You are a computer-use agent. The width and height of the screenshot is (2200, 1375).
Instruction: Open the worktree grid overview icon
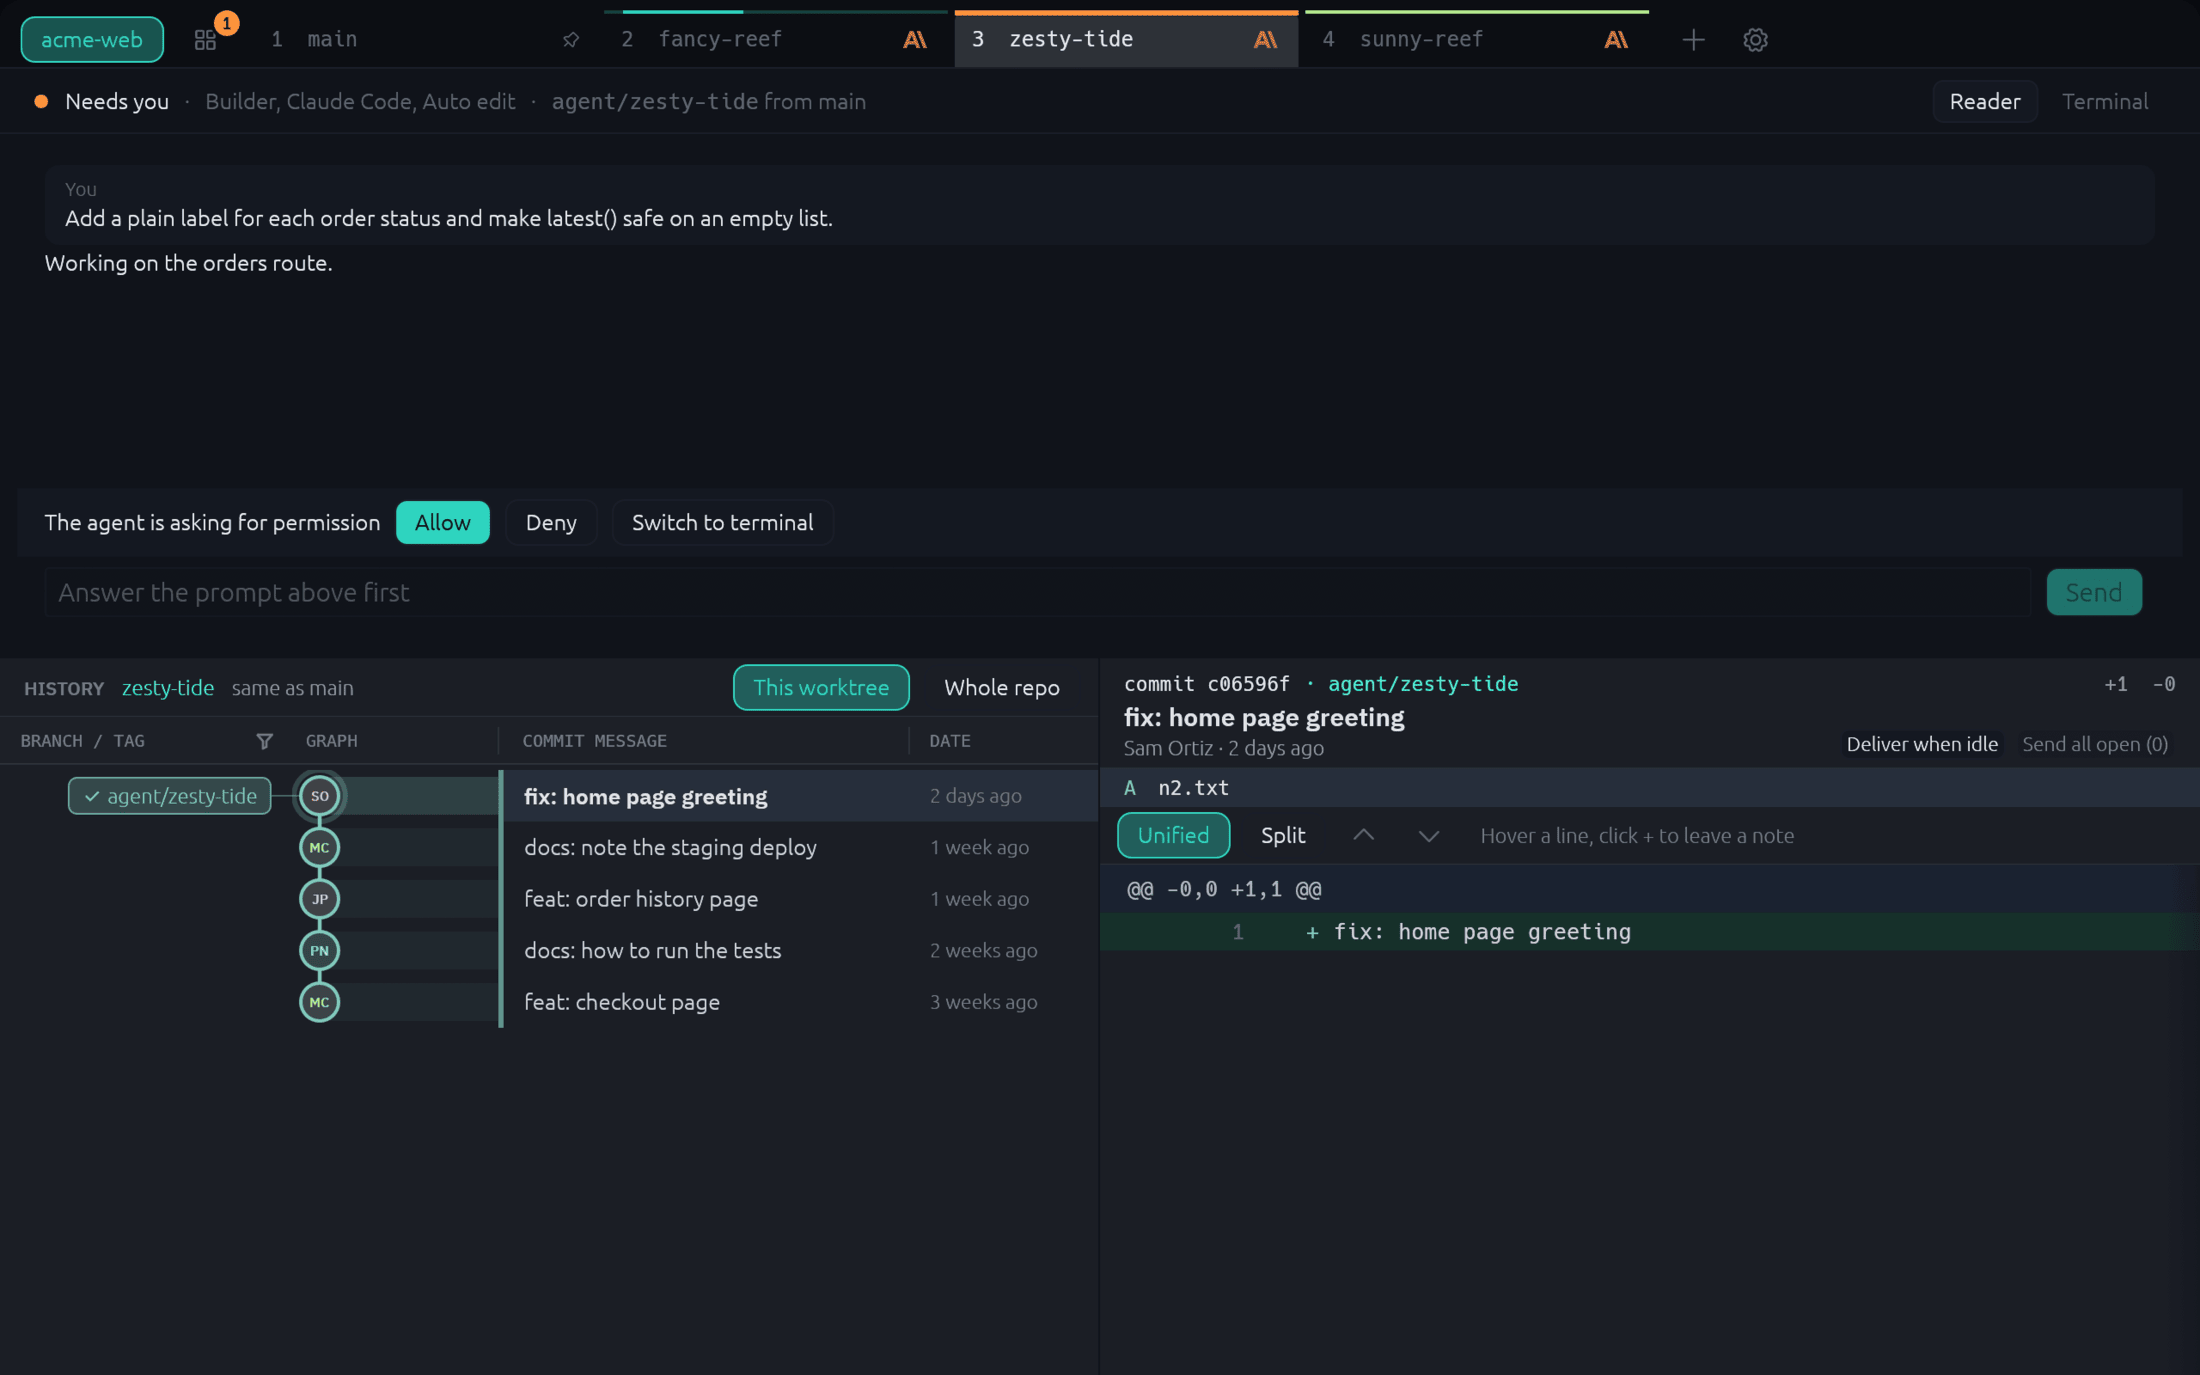pos(205,40)
